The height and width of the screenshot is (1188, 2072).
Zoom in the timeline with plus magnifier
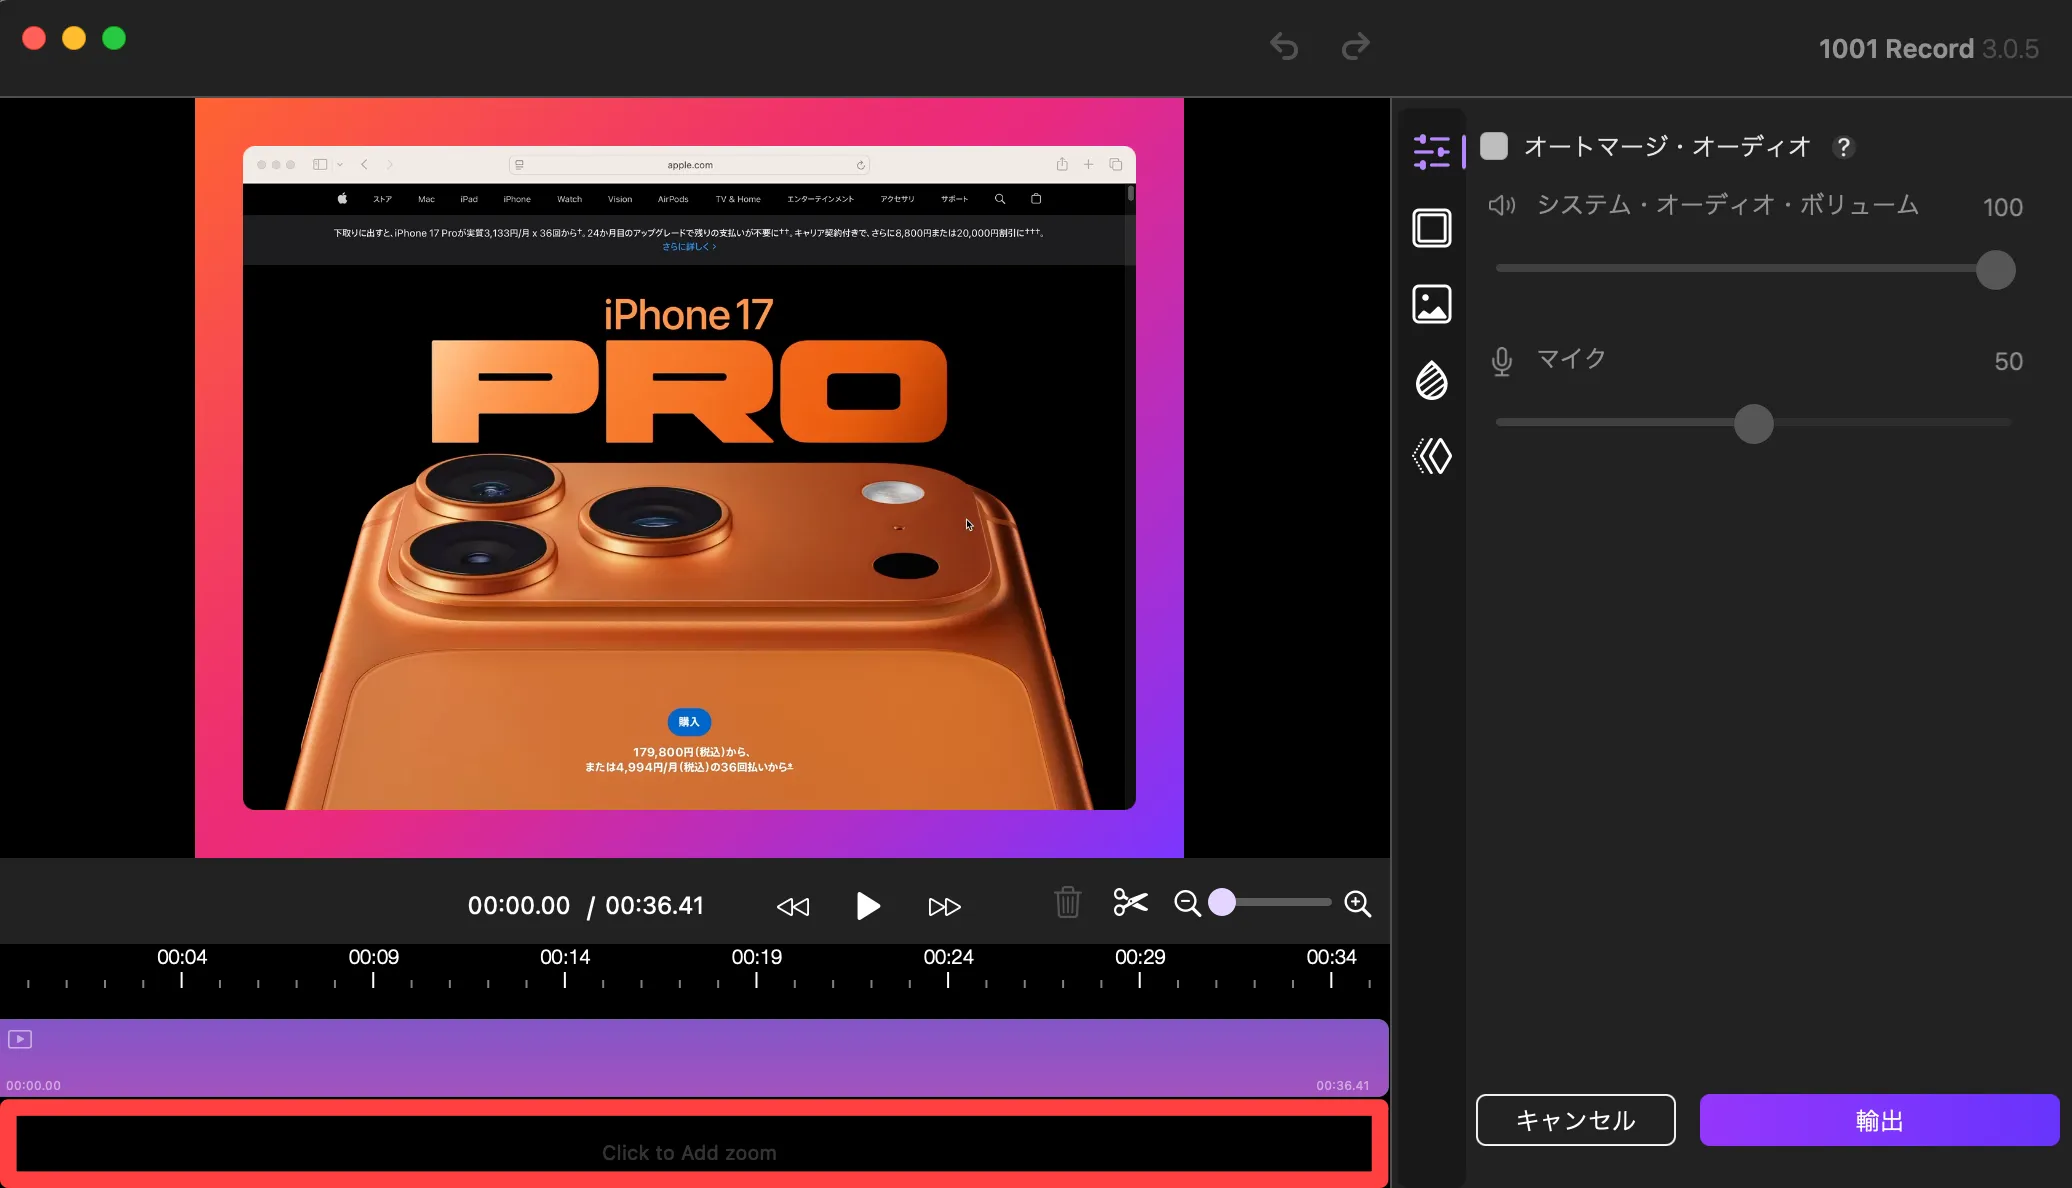[x=1357, y=903]
